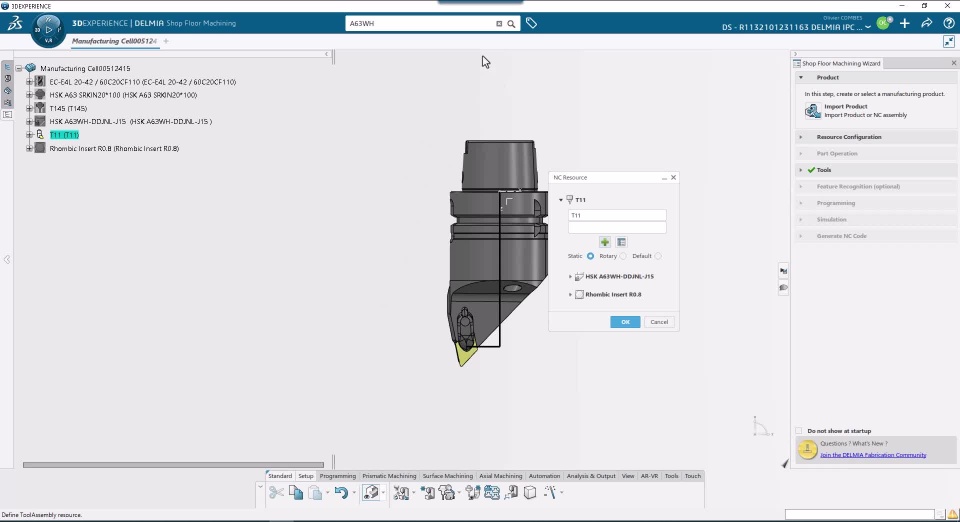Open the 3DEXPERIENCE compass
Image resolution: width=960 pixels, height=522 pixels.
pyautogui.click(x=48, y=29)
